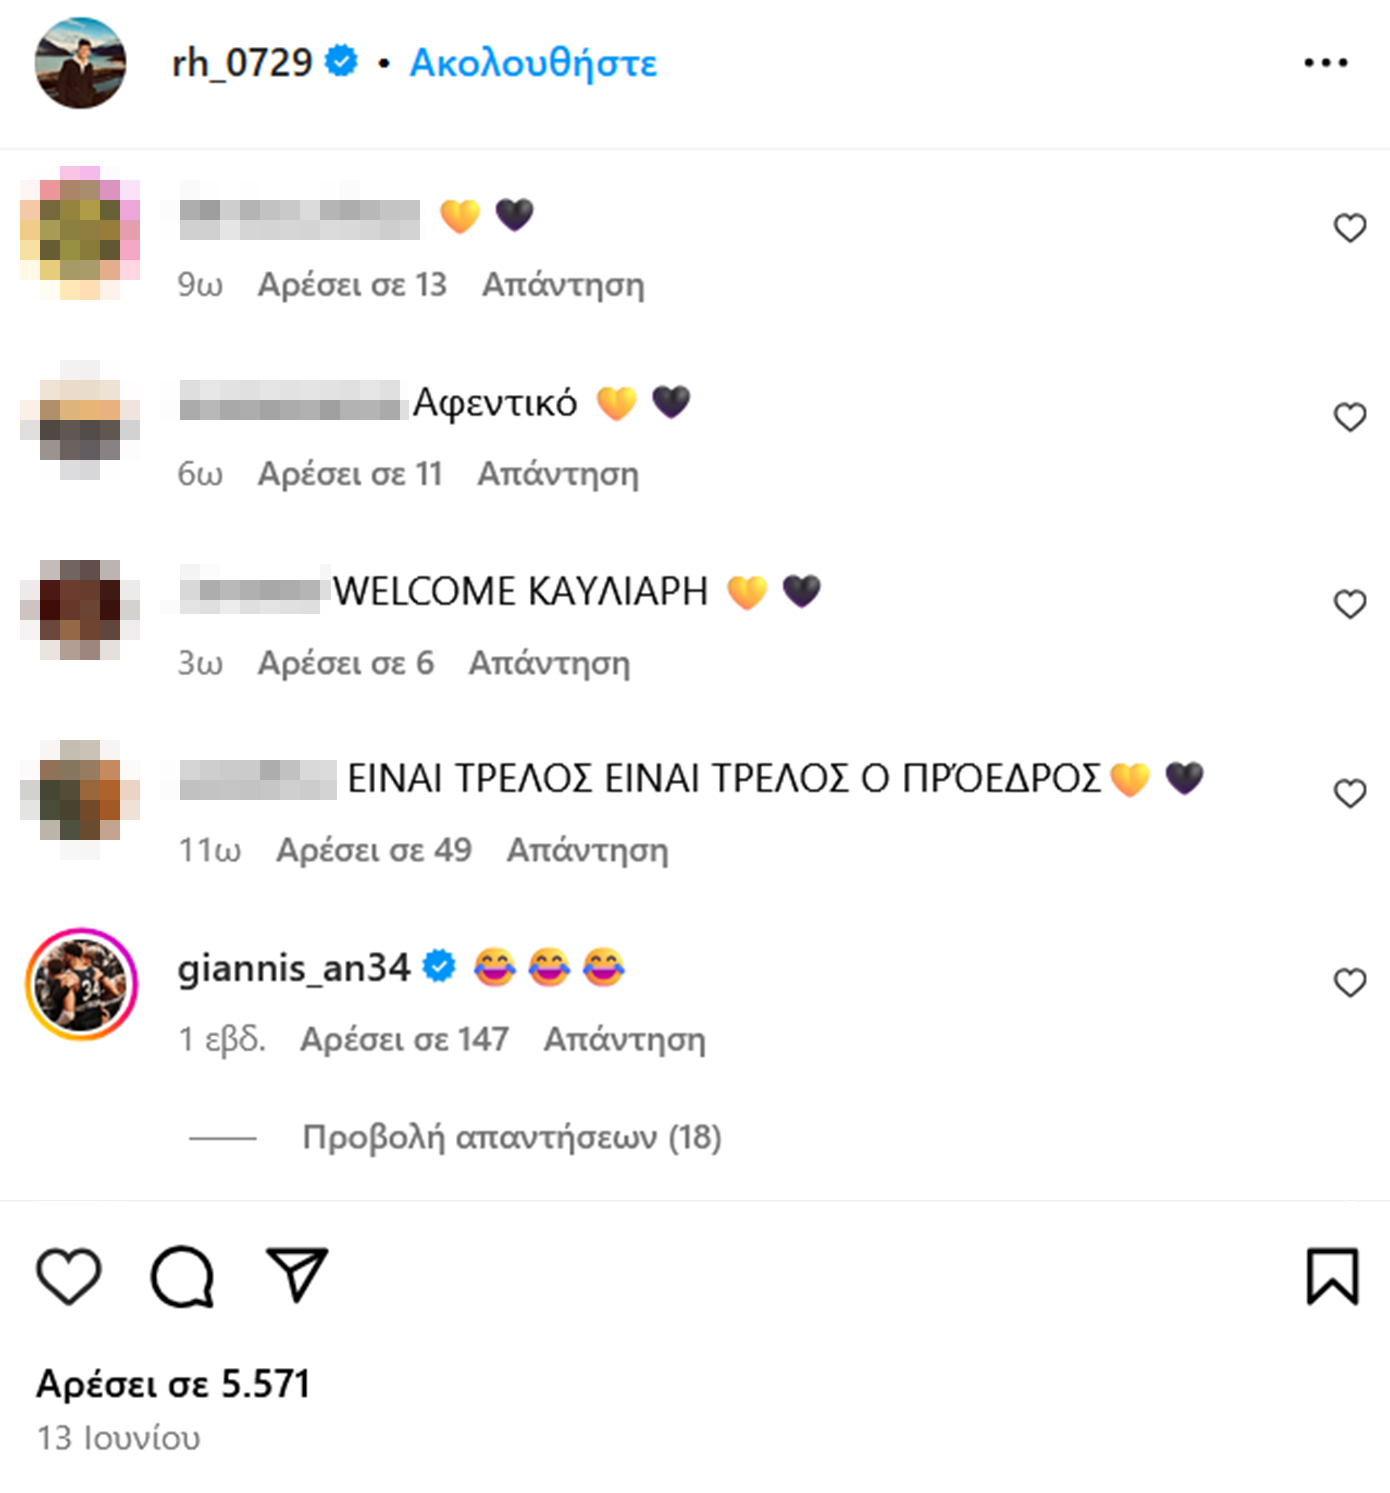Open rh_0729 profile picture
The image size is (1390, 1493).
click(81, 63)
